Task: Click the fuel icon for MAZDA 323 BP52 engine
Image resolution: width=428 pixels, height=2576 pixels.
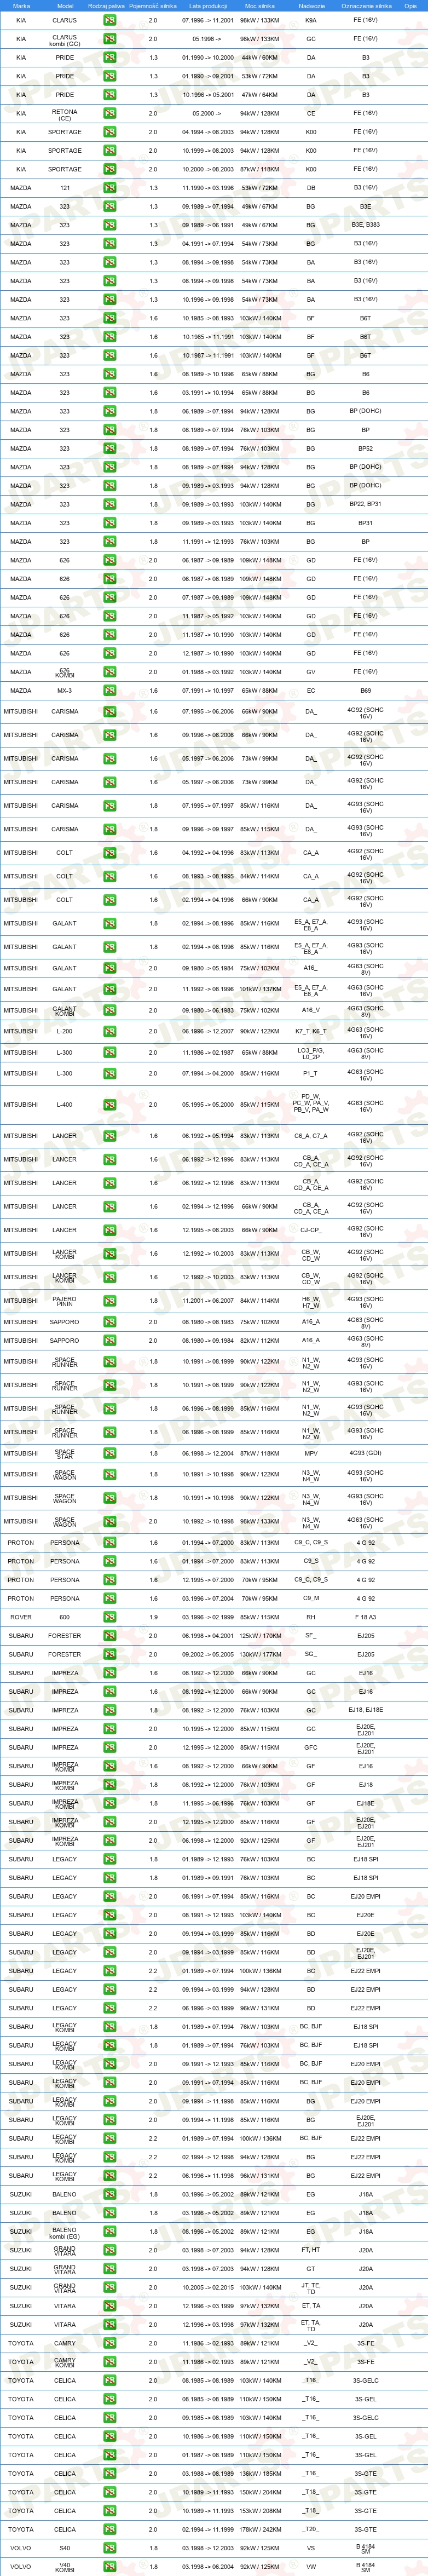Action: point(110,448)
